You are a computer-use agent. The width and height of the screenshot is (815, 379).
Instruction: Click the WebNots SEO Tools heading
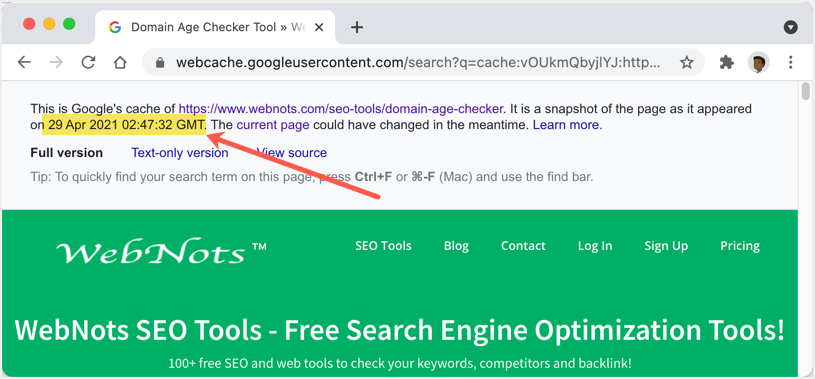[x=400, y=330]
